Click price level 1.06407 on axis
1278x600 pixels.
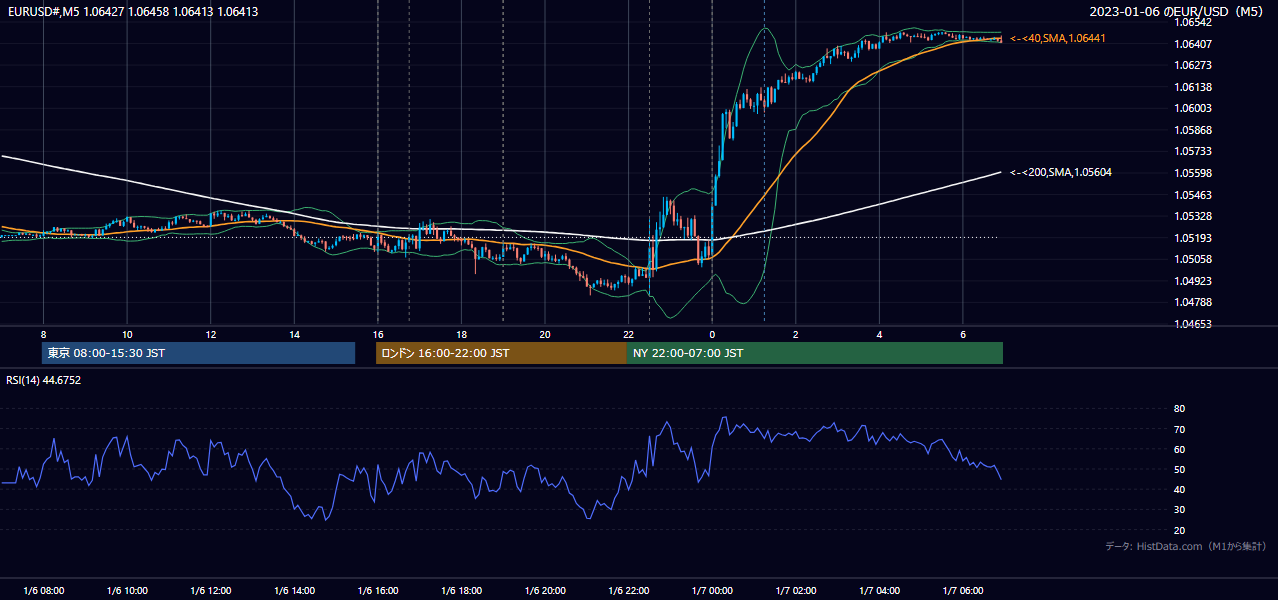point(1192,44)
